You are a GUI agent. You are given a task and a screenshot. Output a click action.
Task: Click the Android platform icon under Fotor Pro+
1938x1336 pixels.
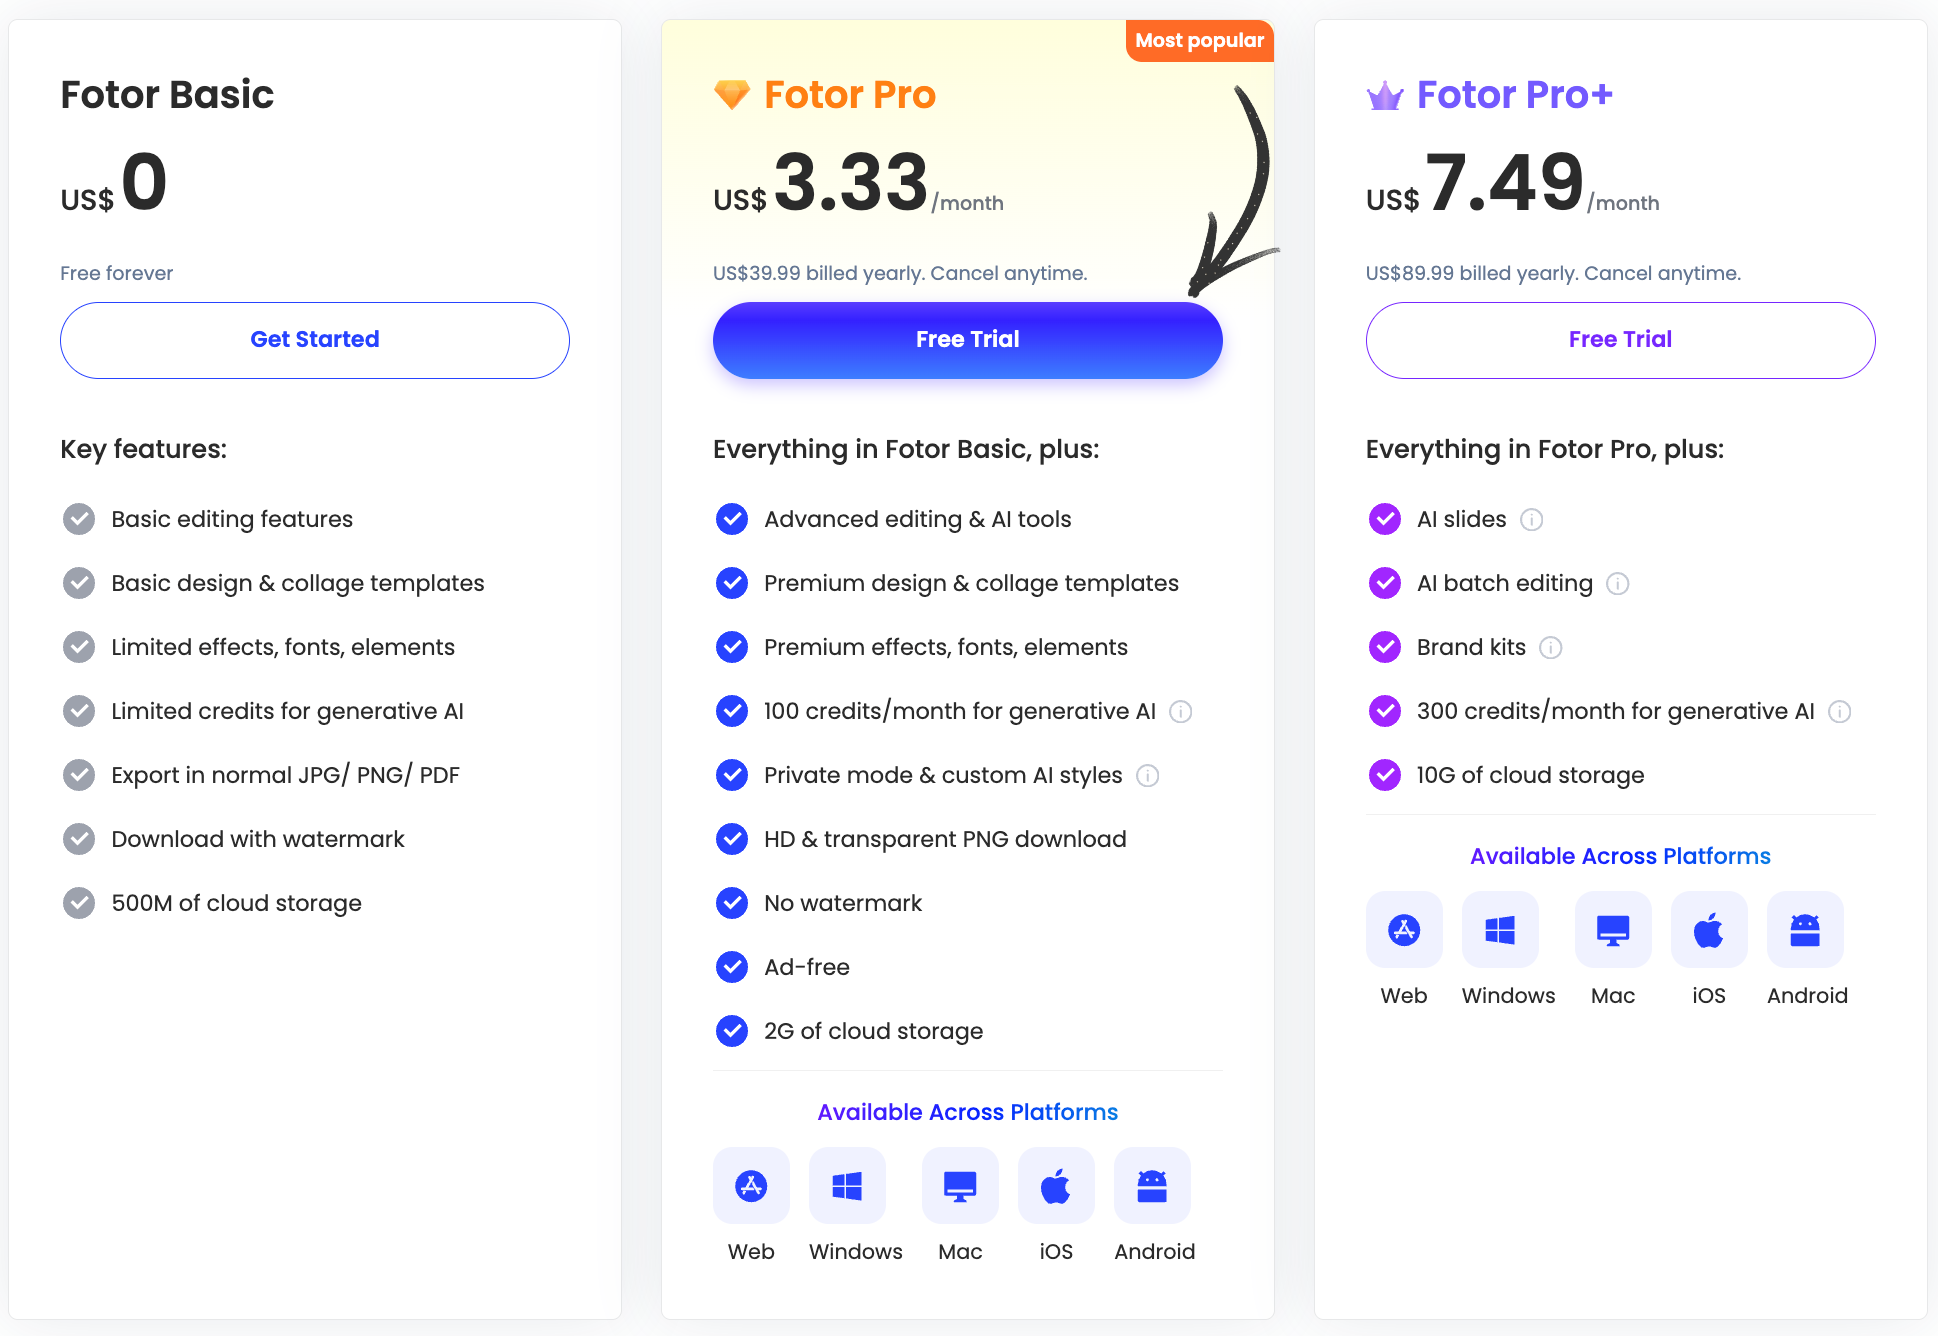(x=1805, y=930)
